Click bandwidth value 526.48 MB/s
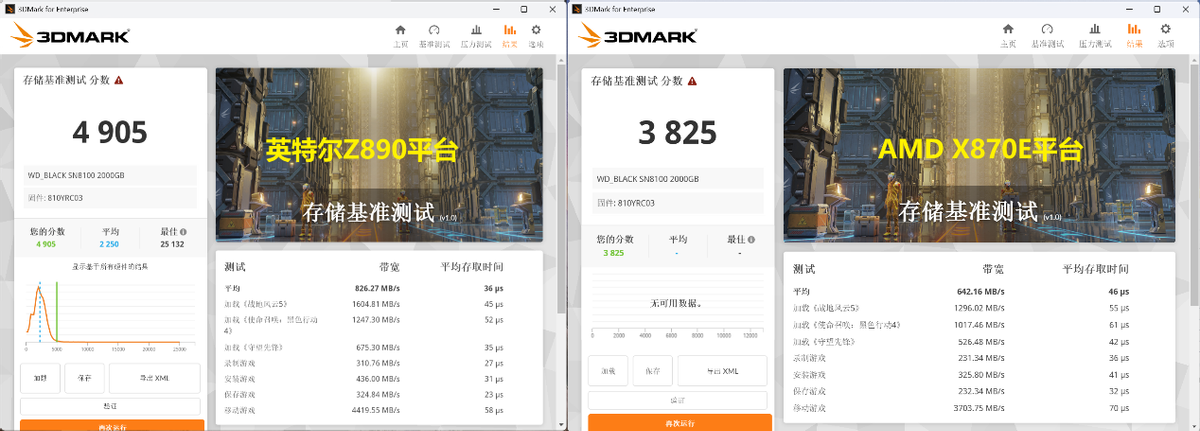Screen dimensions: 1200x431 click(x=982, y=341)
